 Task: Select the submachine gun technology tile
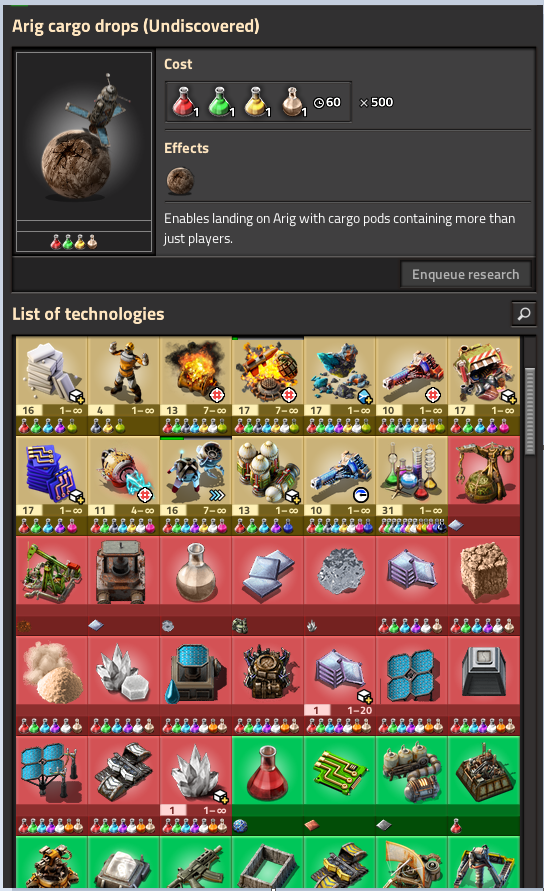click(x=196, y=863)
